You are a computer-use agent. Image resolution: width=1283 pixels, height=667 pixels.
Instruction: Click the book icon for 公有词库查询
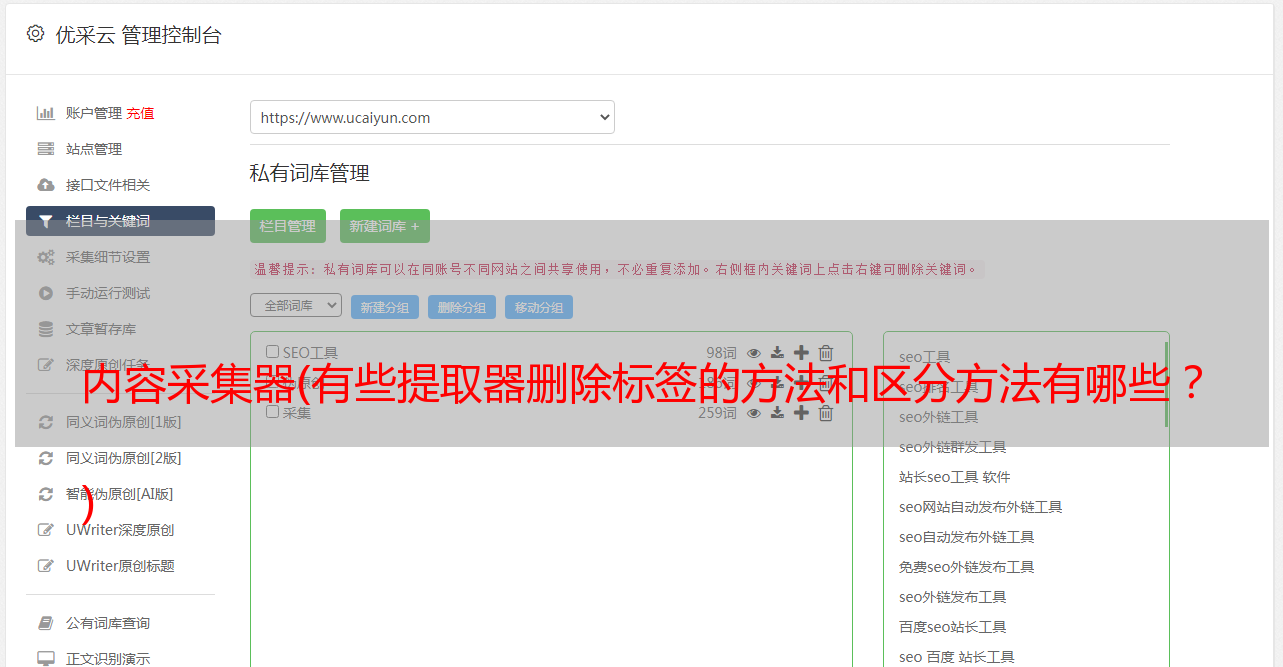click(46, 623)
